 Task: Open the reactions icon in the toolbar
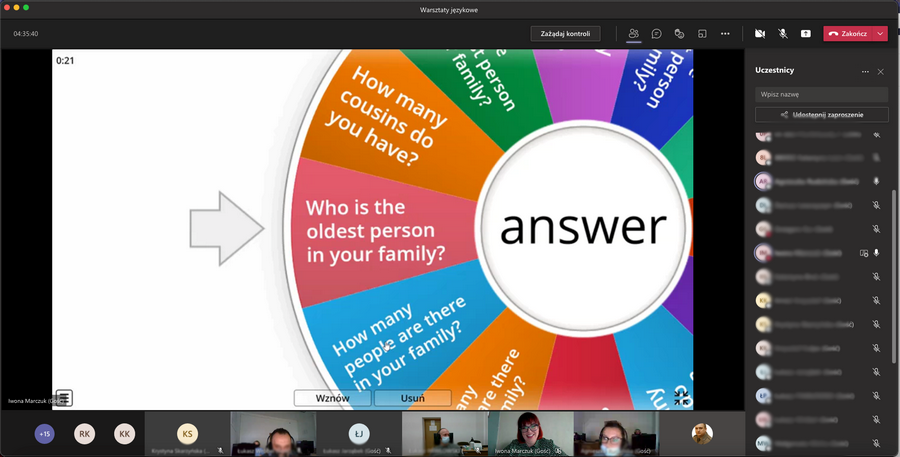[x=679, y=33]
